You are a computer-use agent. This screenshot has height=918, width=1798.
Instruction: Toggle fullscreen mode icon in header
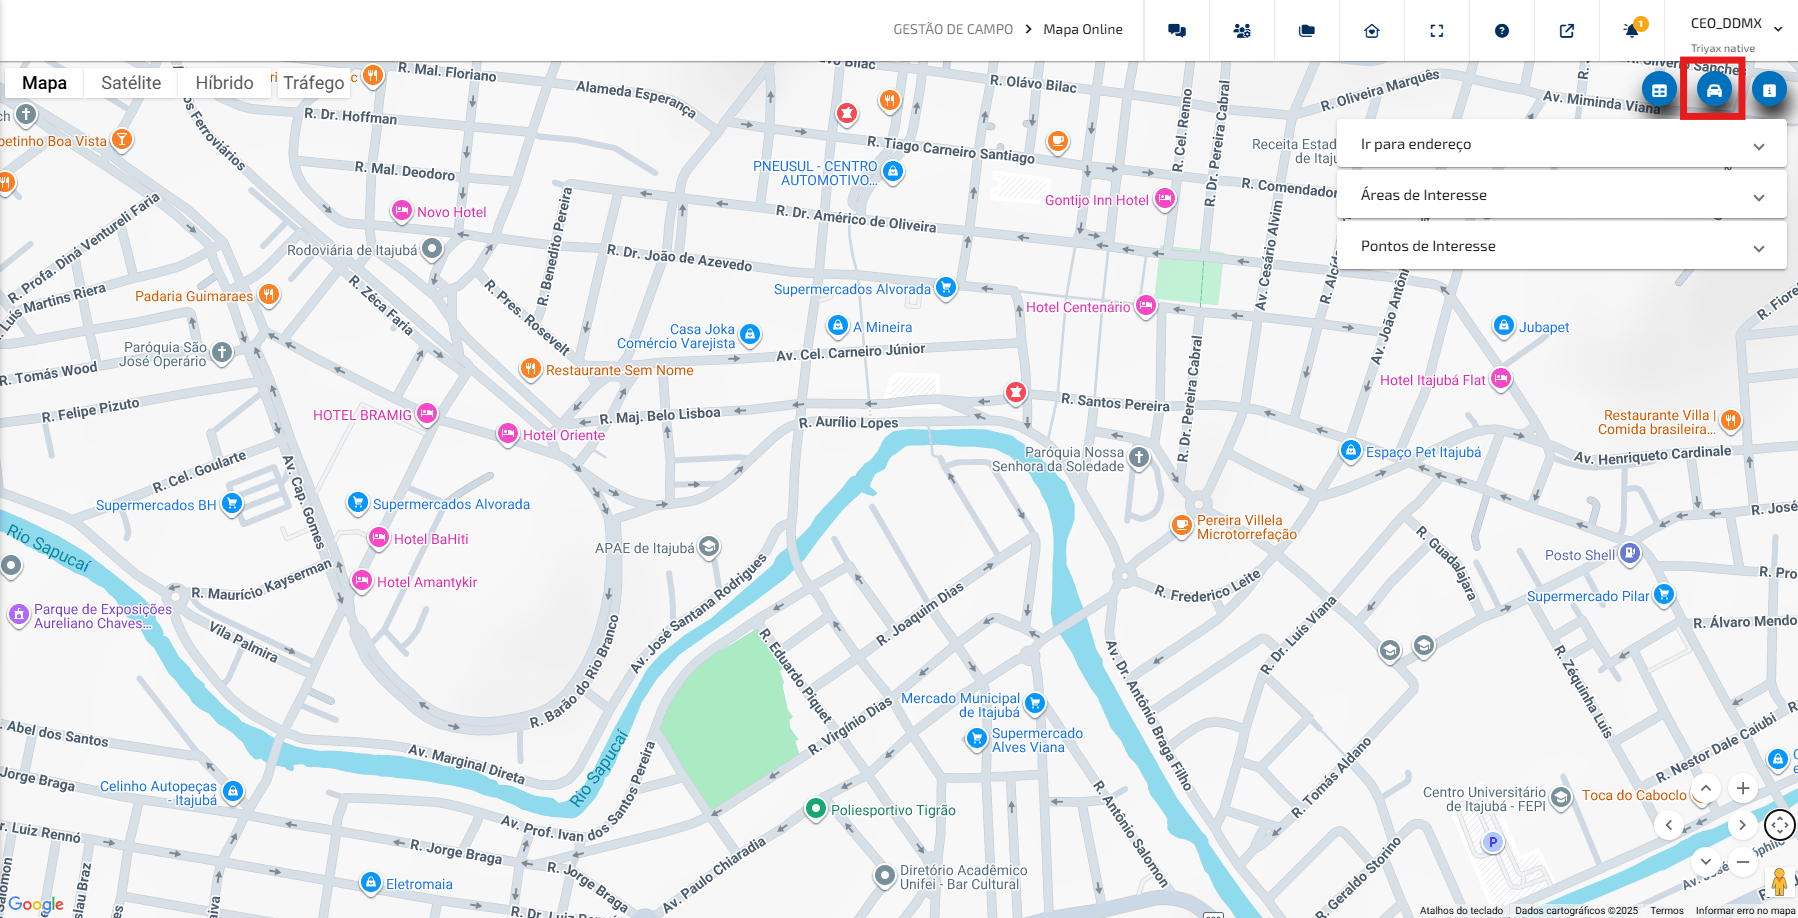pos(1437,31)
